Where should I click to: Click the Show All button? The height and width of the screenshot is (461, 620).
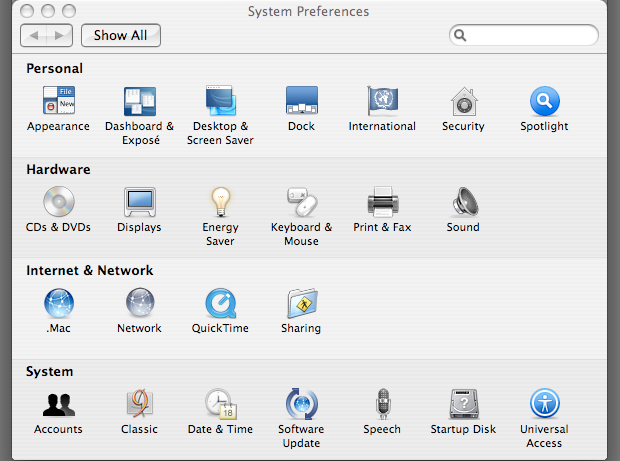pyautogui.click(x=121, y=35)
